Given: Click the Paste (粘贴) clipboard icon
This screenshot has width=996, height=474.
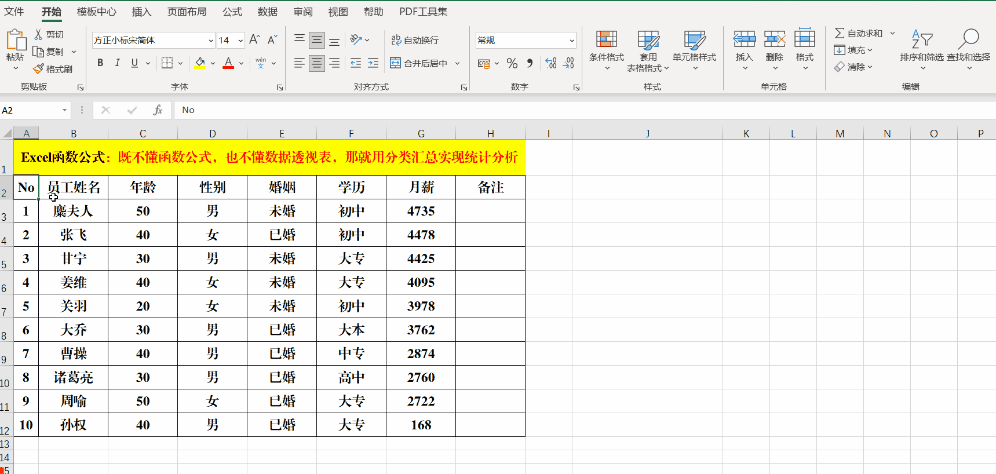Looking at the screenshot, I should tap(15, 41).
